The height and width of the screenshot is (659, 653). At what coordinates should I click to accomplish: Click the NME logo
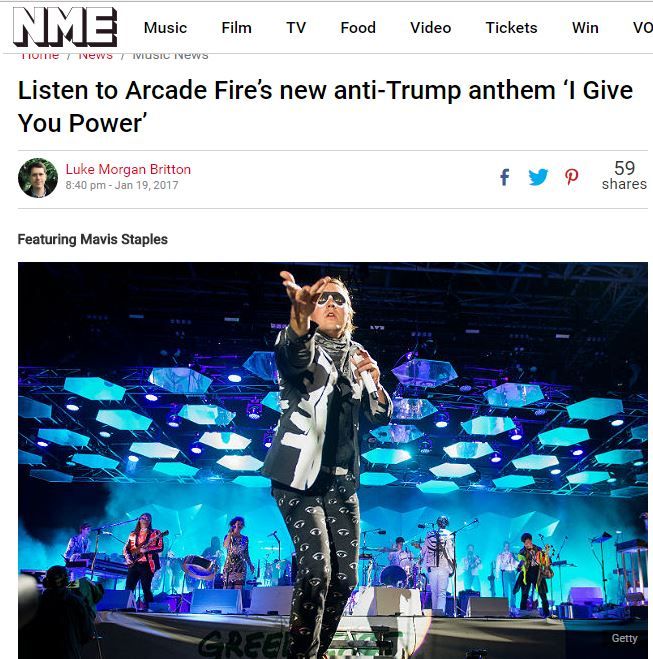[65, 27]
